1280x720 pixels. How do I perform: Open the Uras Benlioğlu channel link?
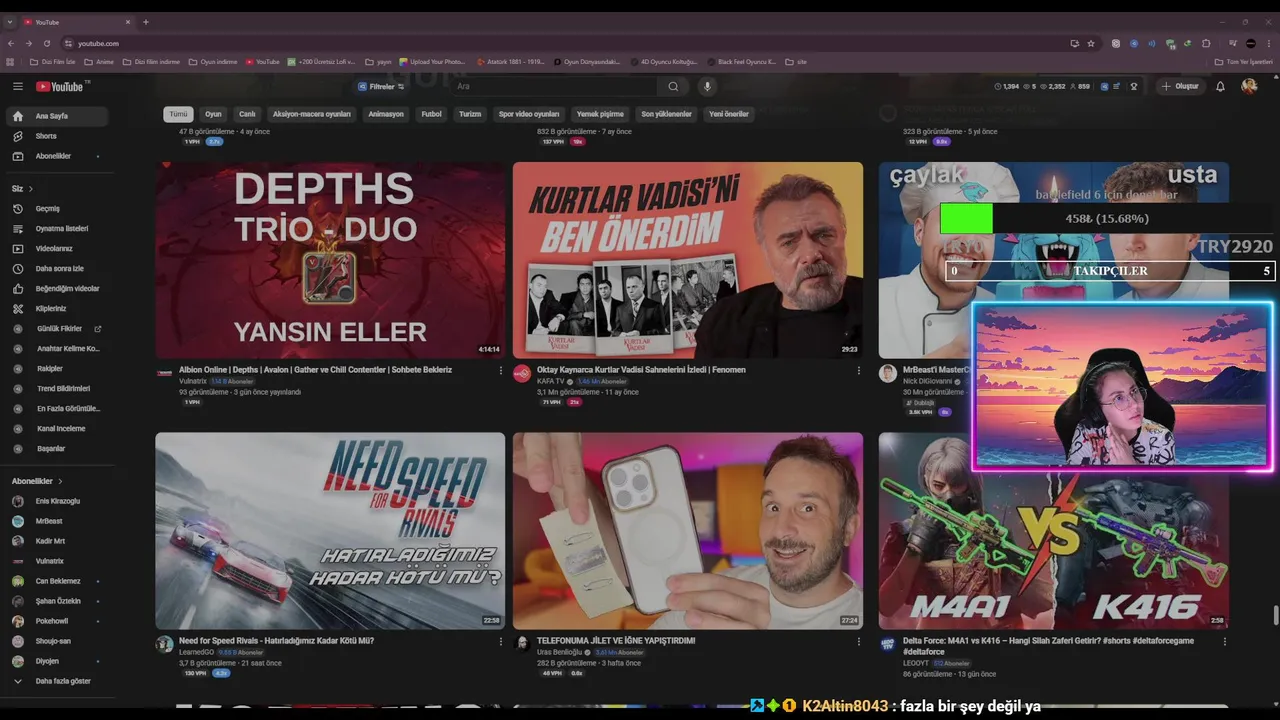click(559, 652)
